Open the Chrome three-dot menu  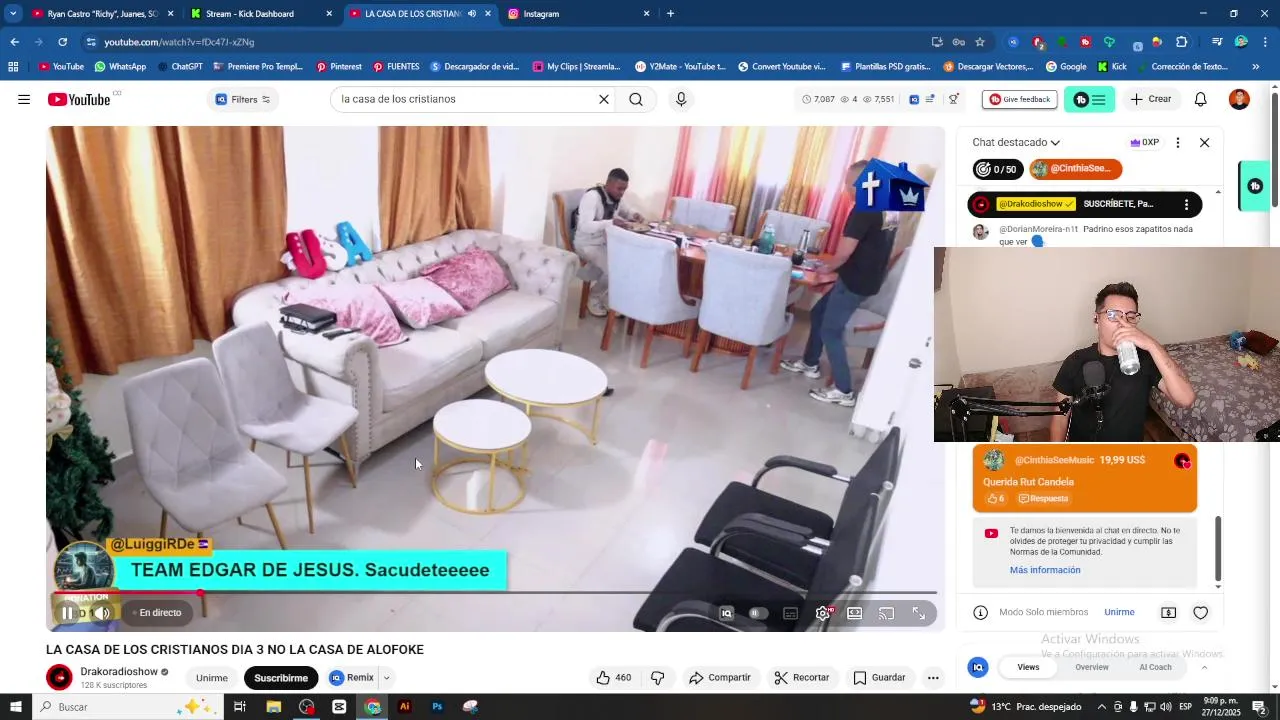[1266, 42]
